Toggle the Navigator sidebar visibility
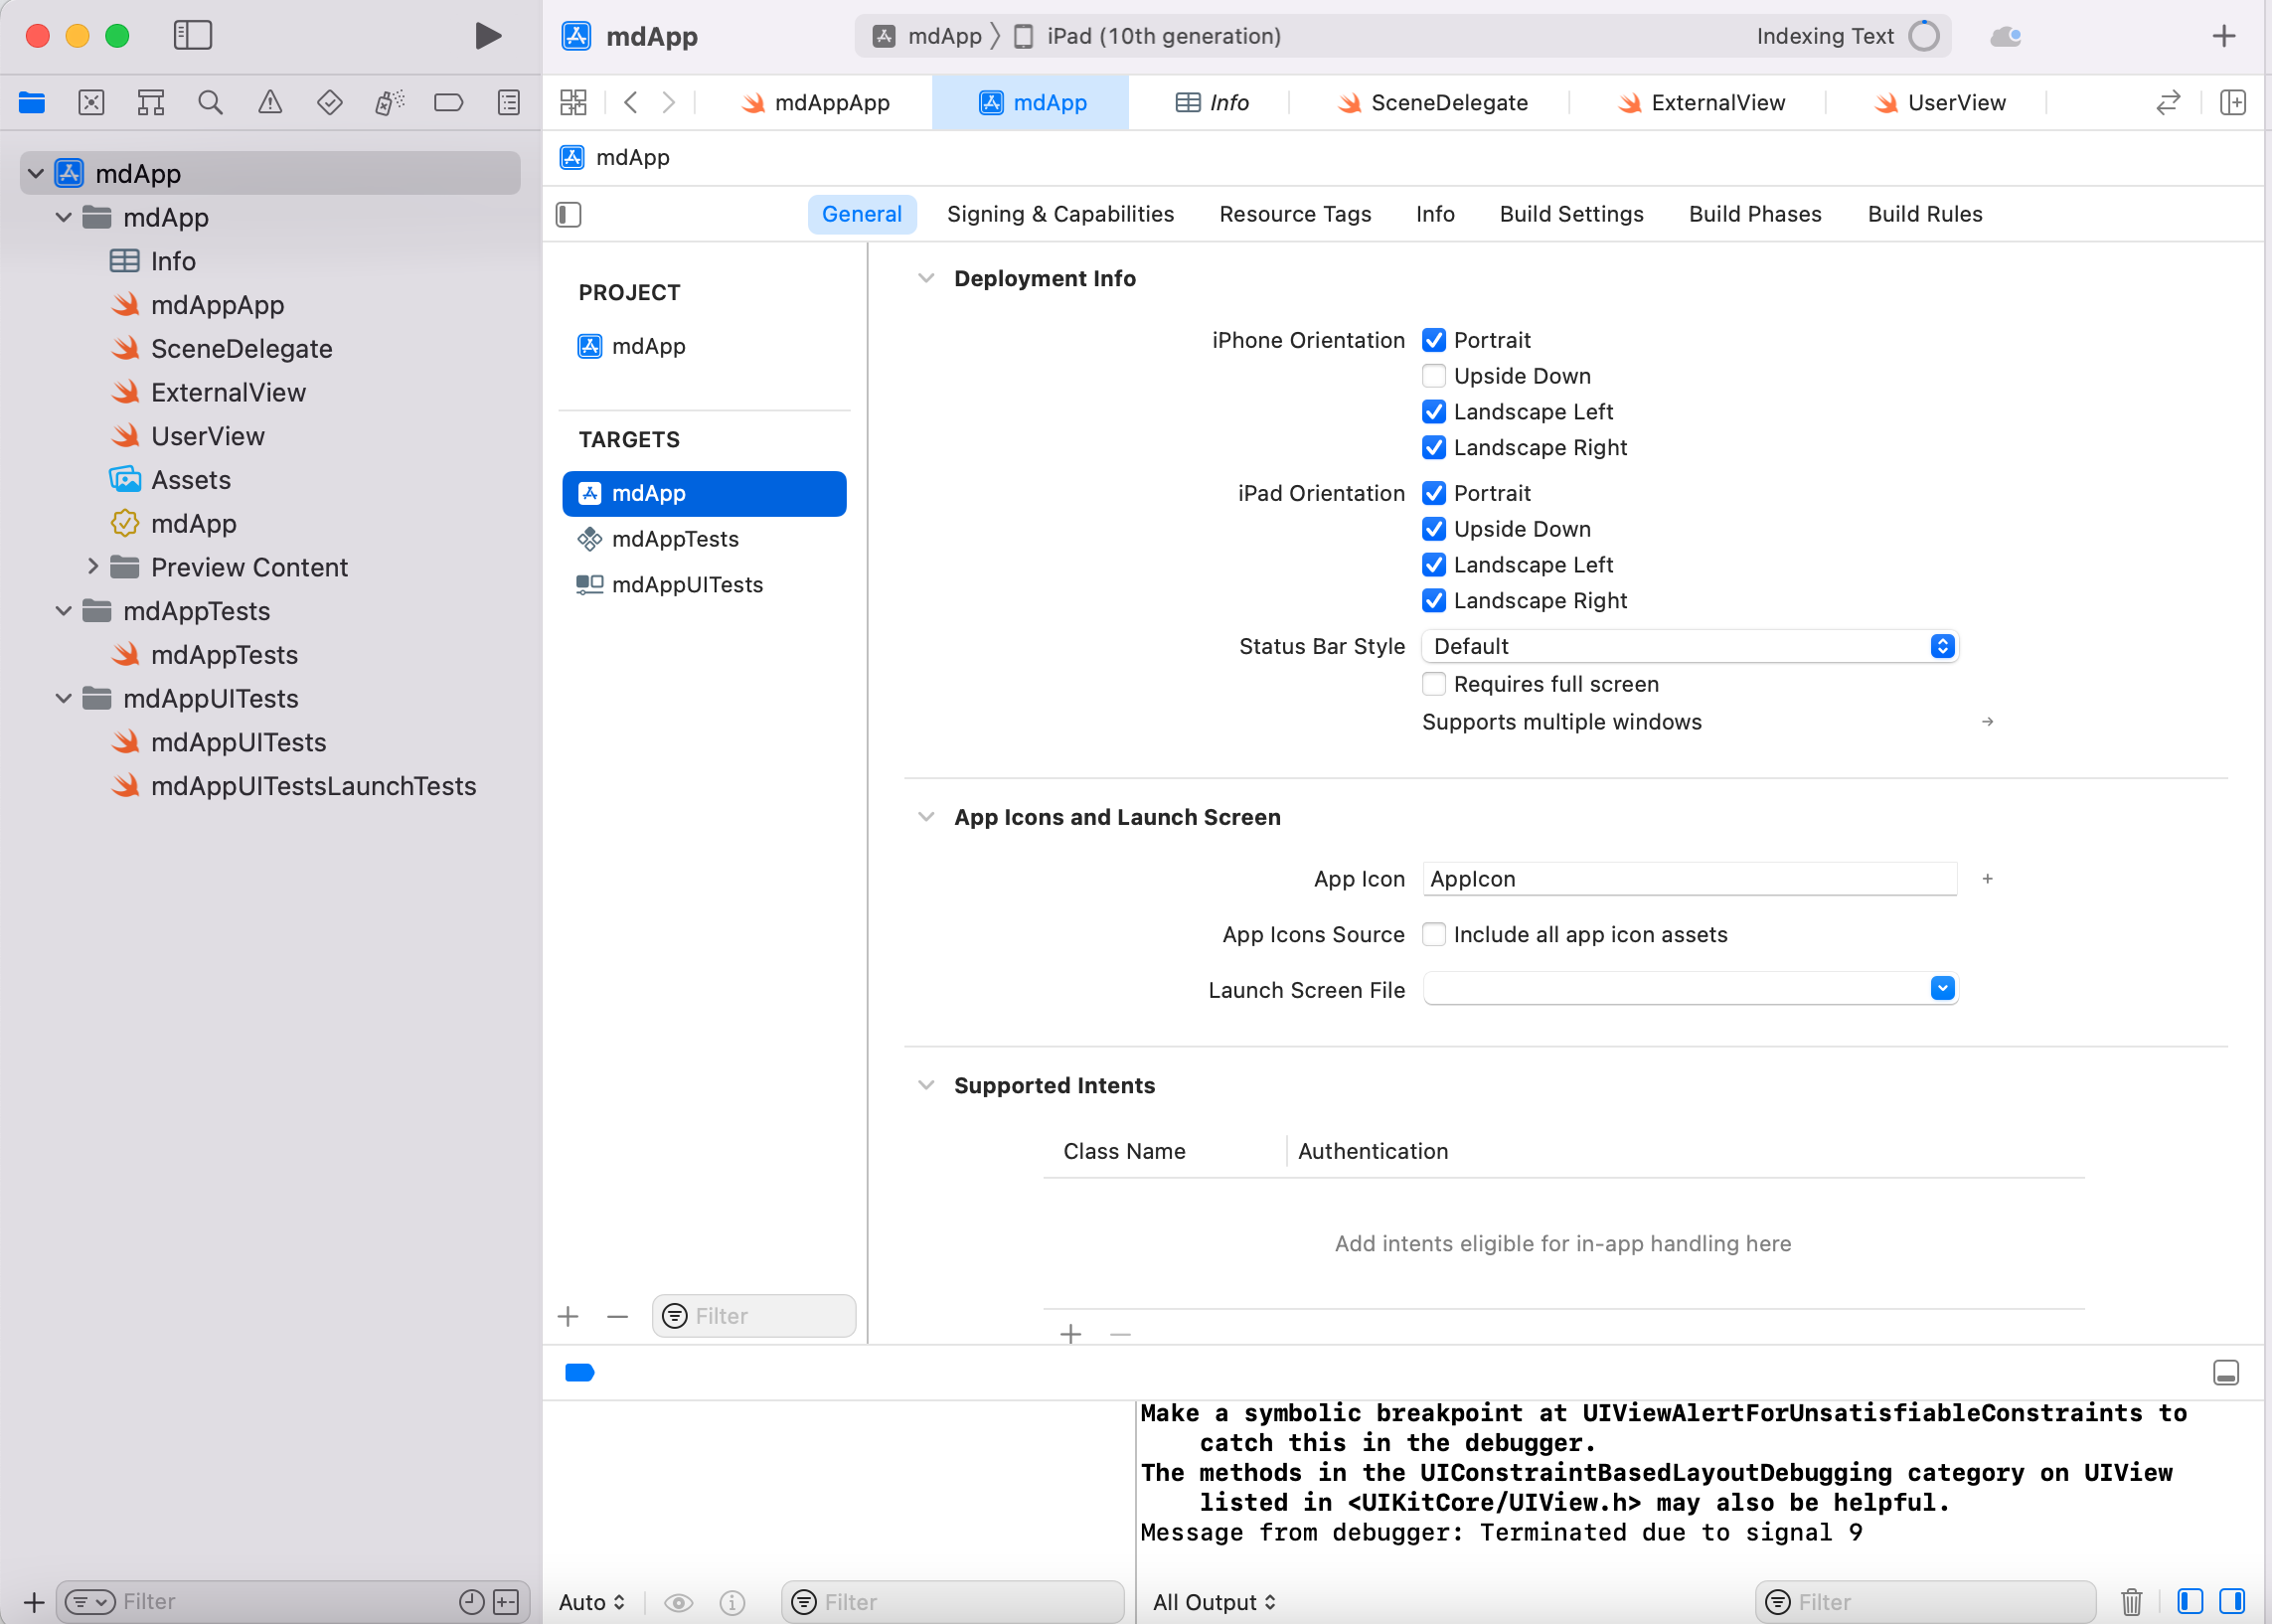The image size is (2272, 1624). (193, 35)
